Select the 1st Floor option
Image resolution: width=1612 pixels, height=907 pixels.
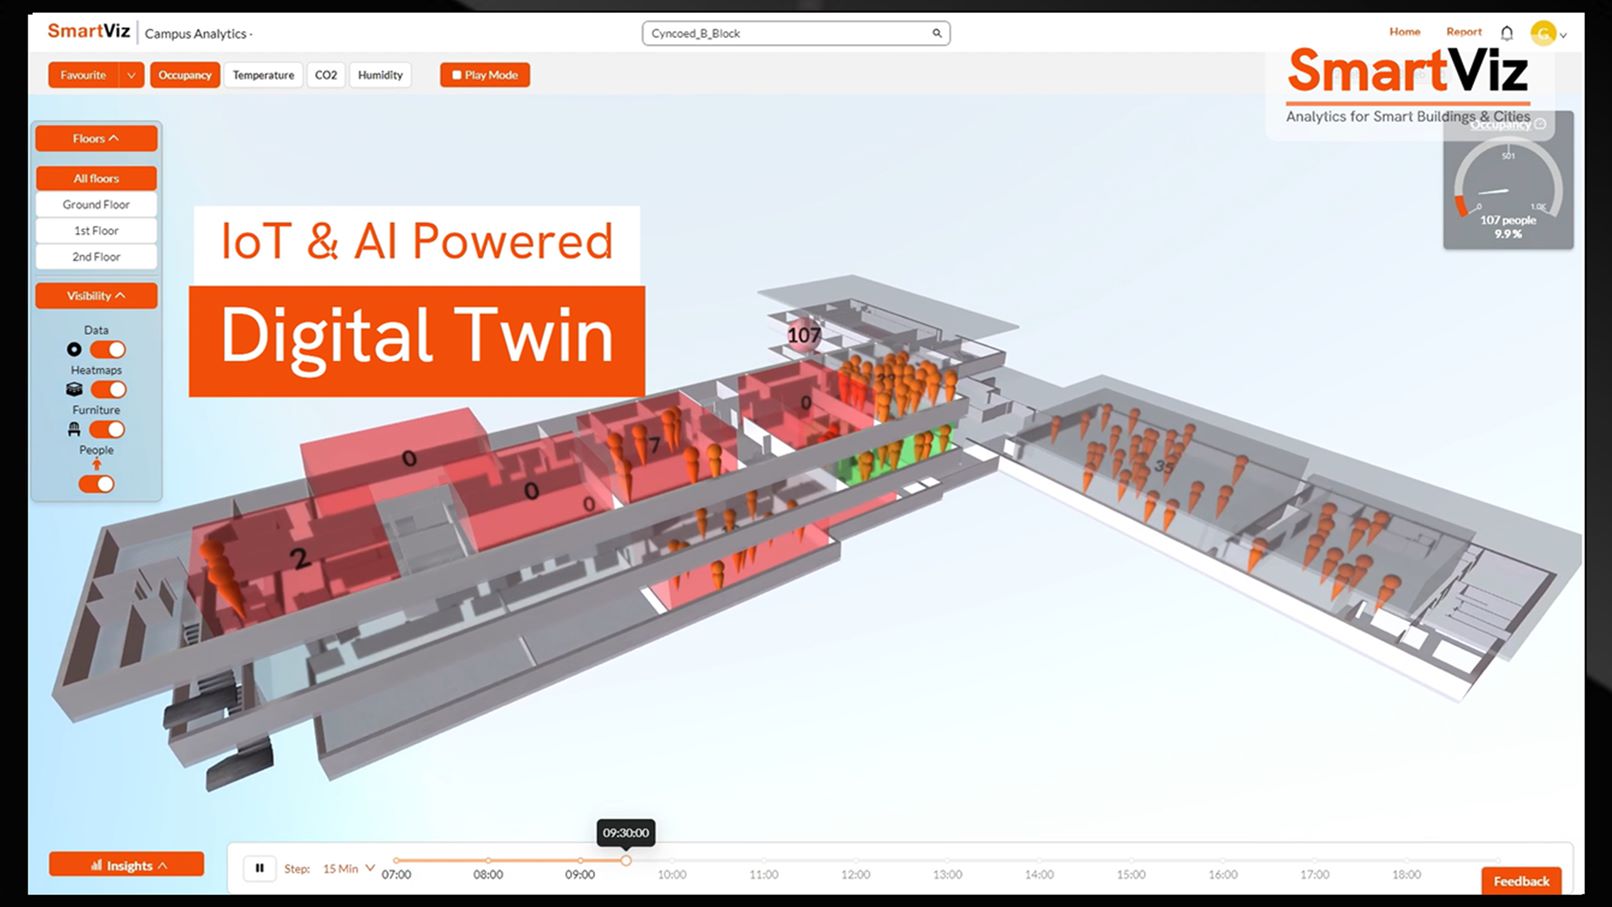coord(95,230)
